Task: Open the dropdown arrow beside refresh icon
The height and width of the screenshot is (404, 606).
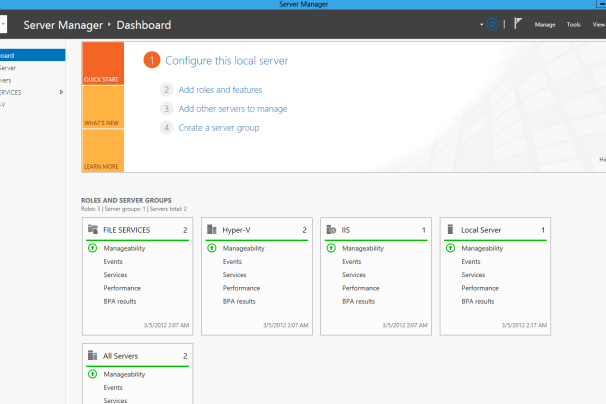Action: (482, 24)
